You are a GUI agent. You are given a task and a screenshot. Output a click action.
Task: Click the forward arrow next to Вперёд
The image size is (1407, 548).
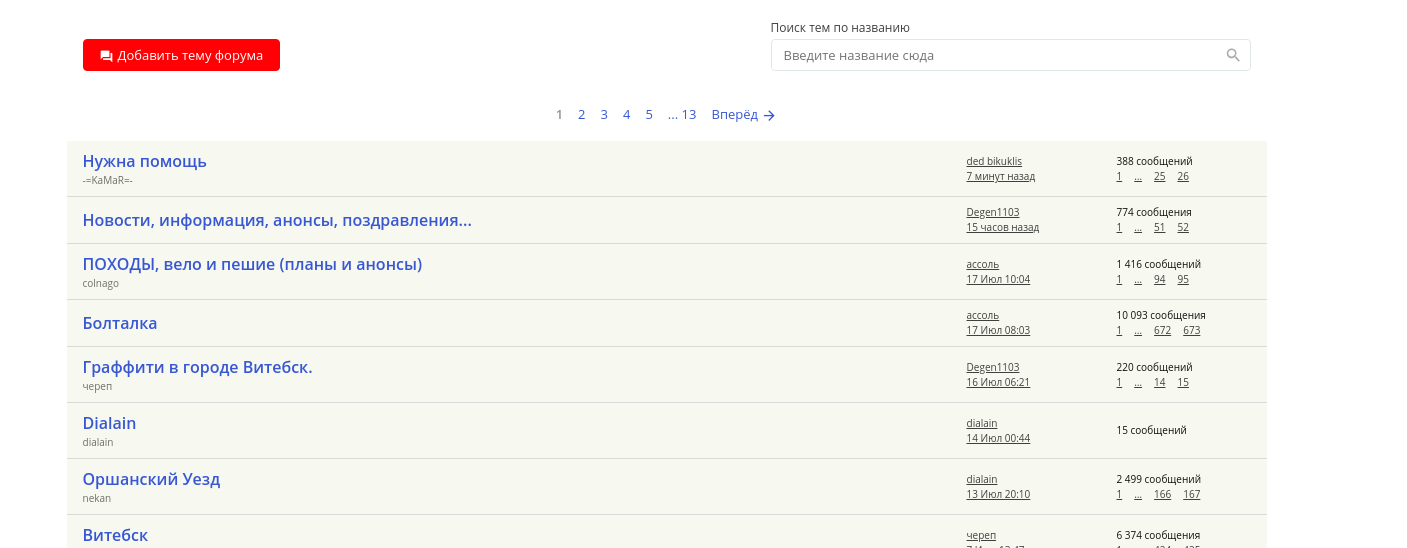point(769,115)
